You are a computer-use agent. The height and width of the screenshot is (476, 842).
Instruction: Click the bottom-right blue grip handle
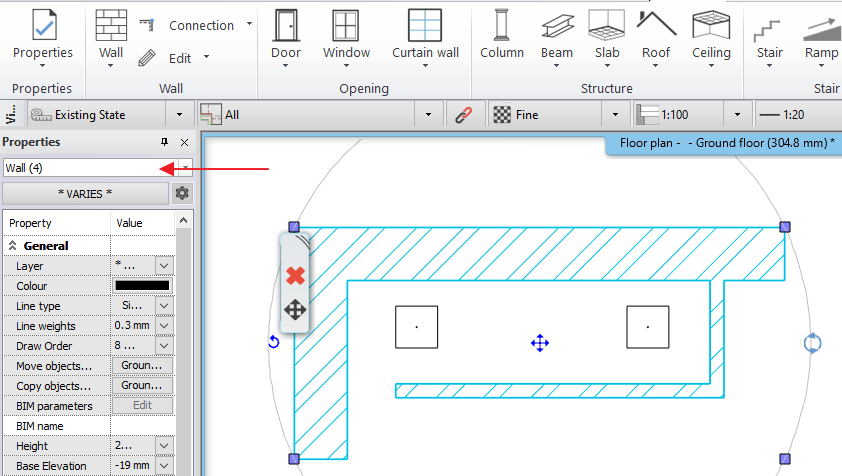785,459
